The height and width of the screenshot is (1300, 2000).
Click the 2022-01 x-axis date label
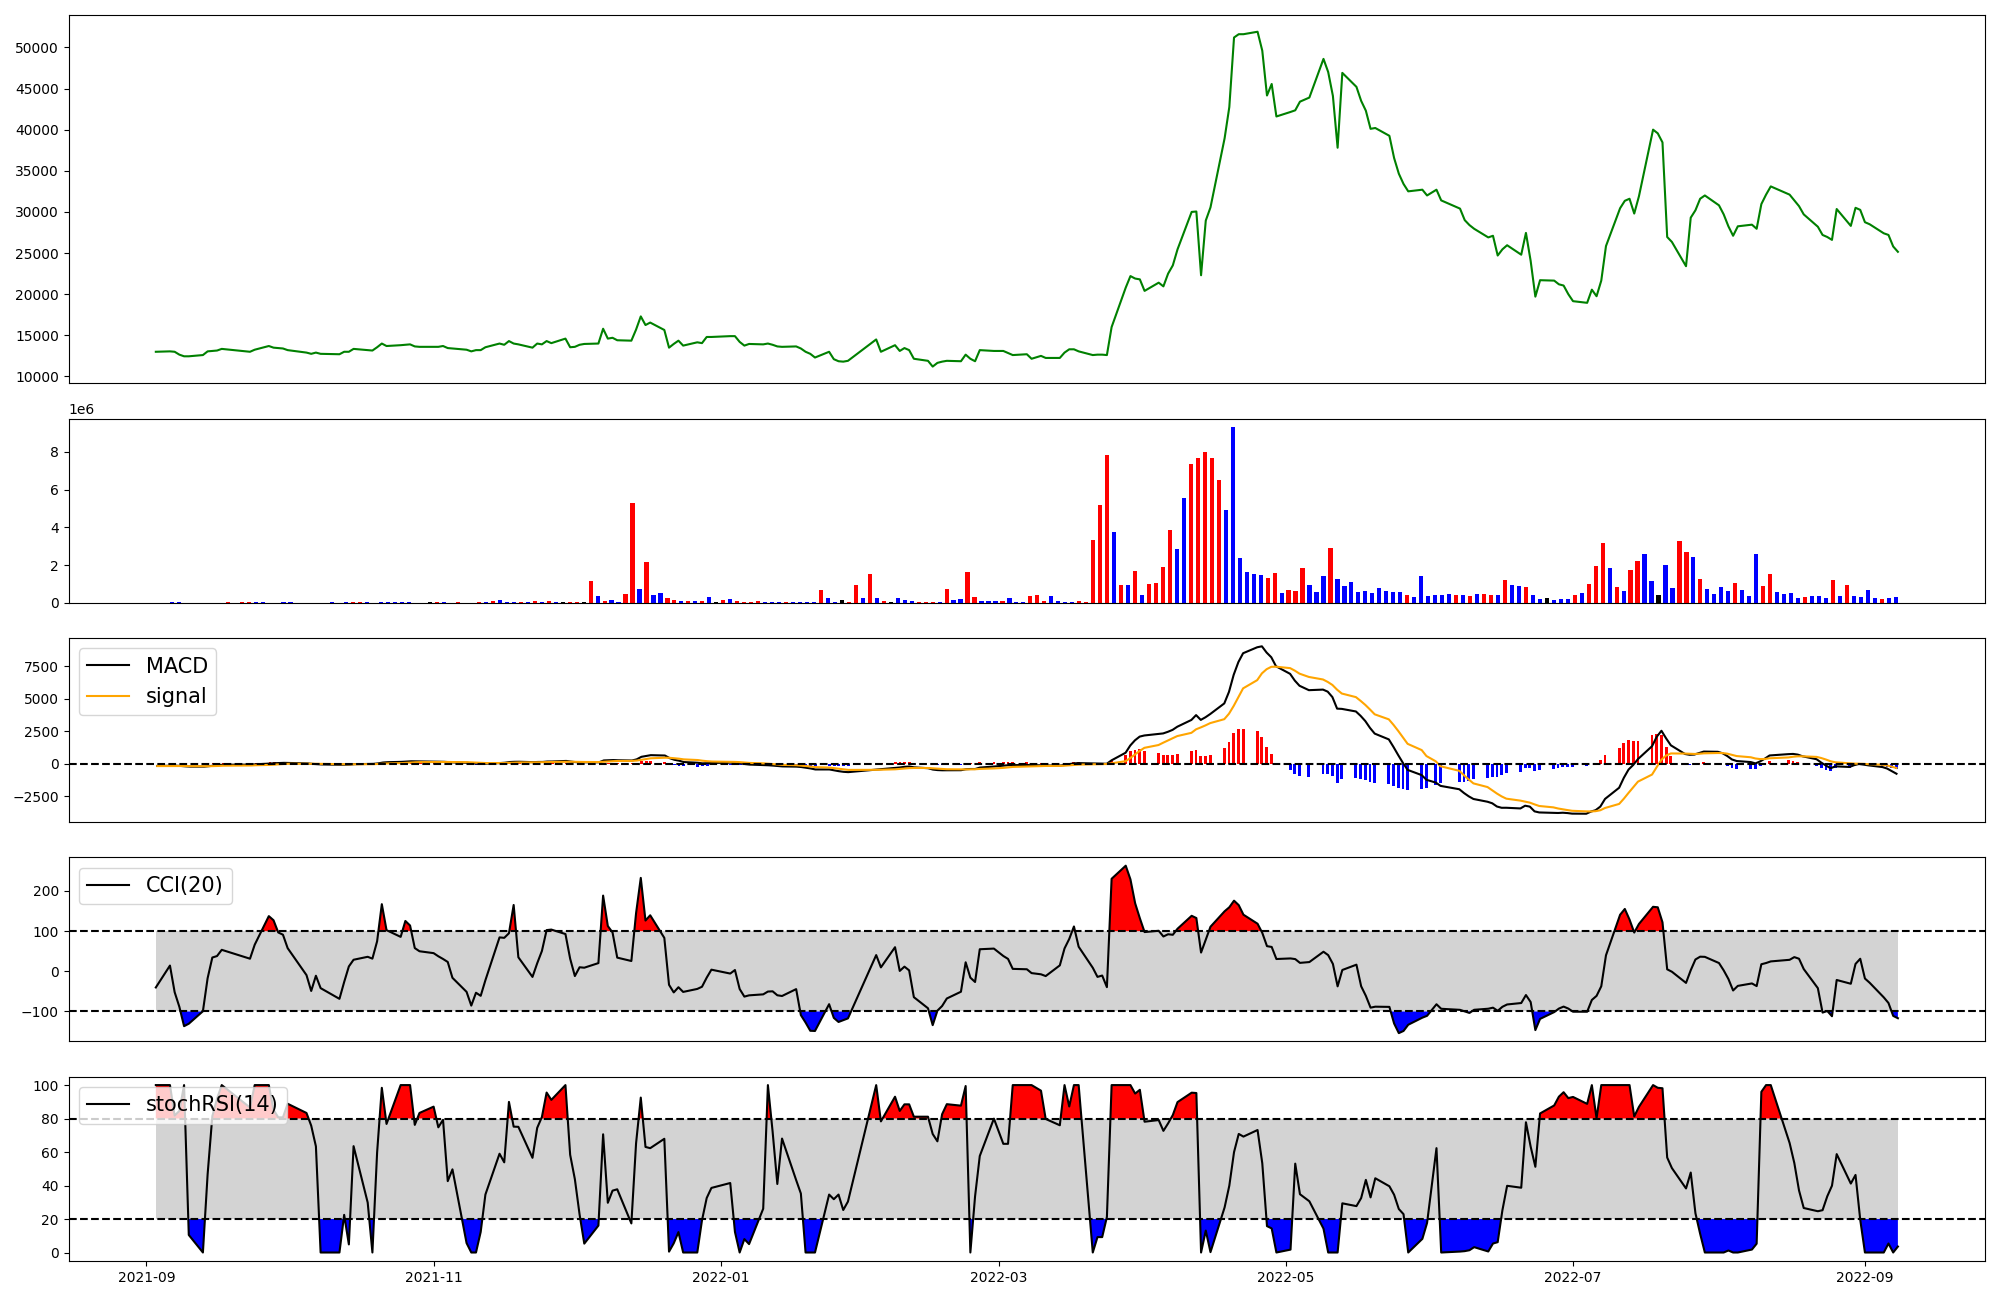click(x=720, y=1277)
